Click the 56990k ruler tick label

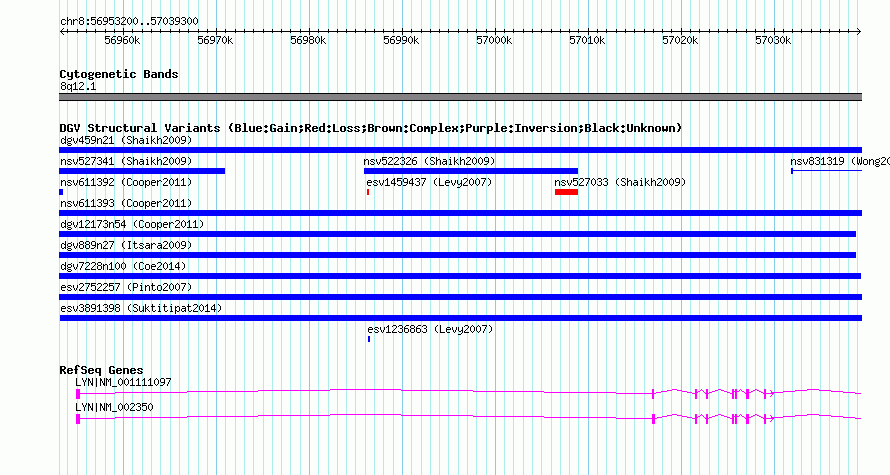point(401,41)
